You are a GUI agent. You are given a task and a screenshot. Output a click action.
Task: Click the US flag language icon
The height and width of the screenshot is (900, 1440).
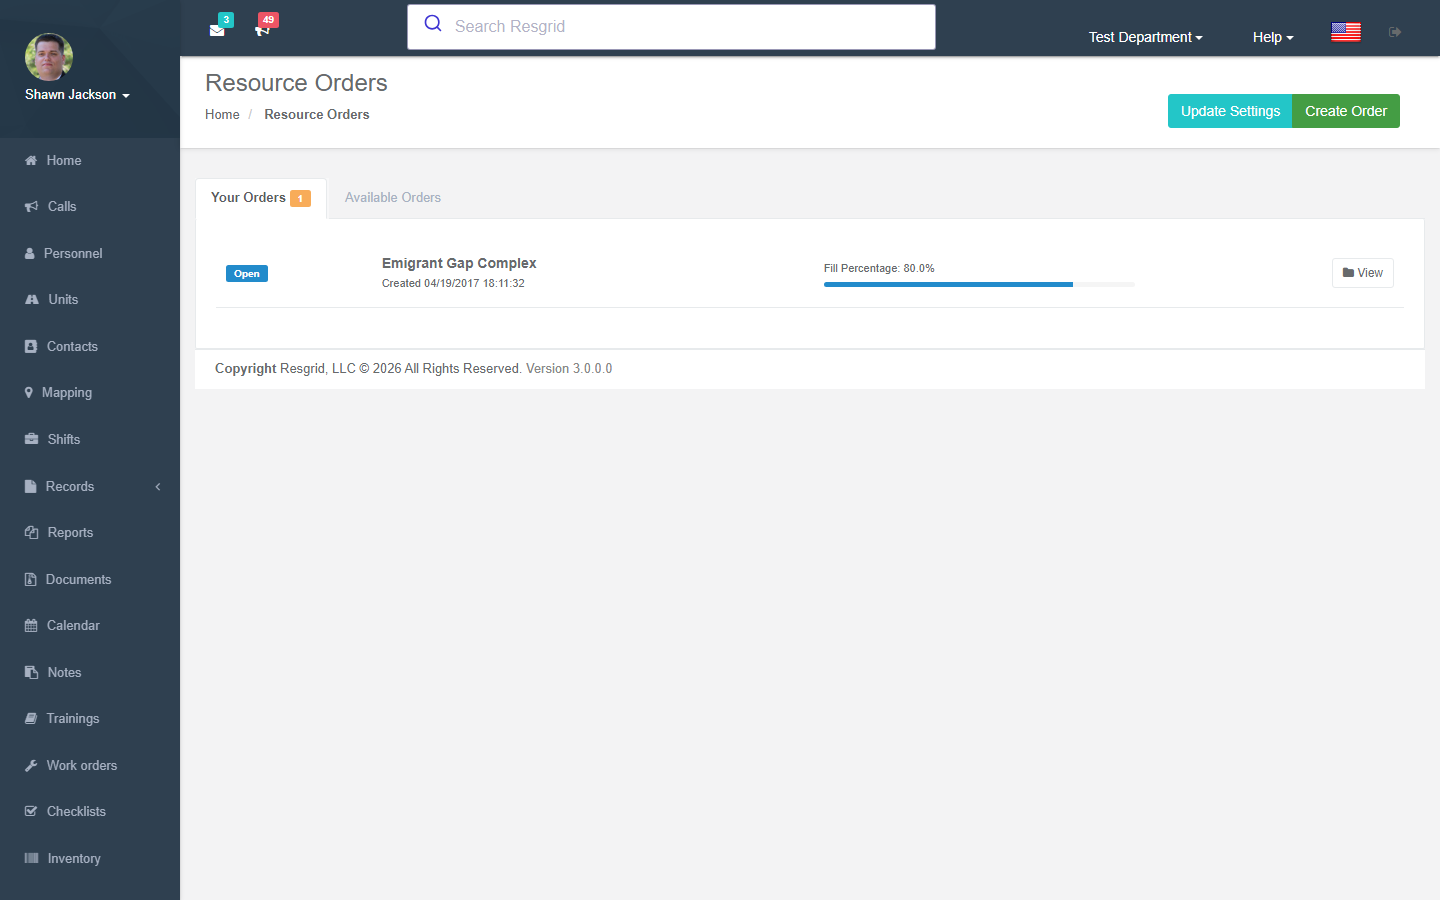[1346, 32]
